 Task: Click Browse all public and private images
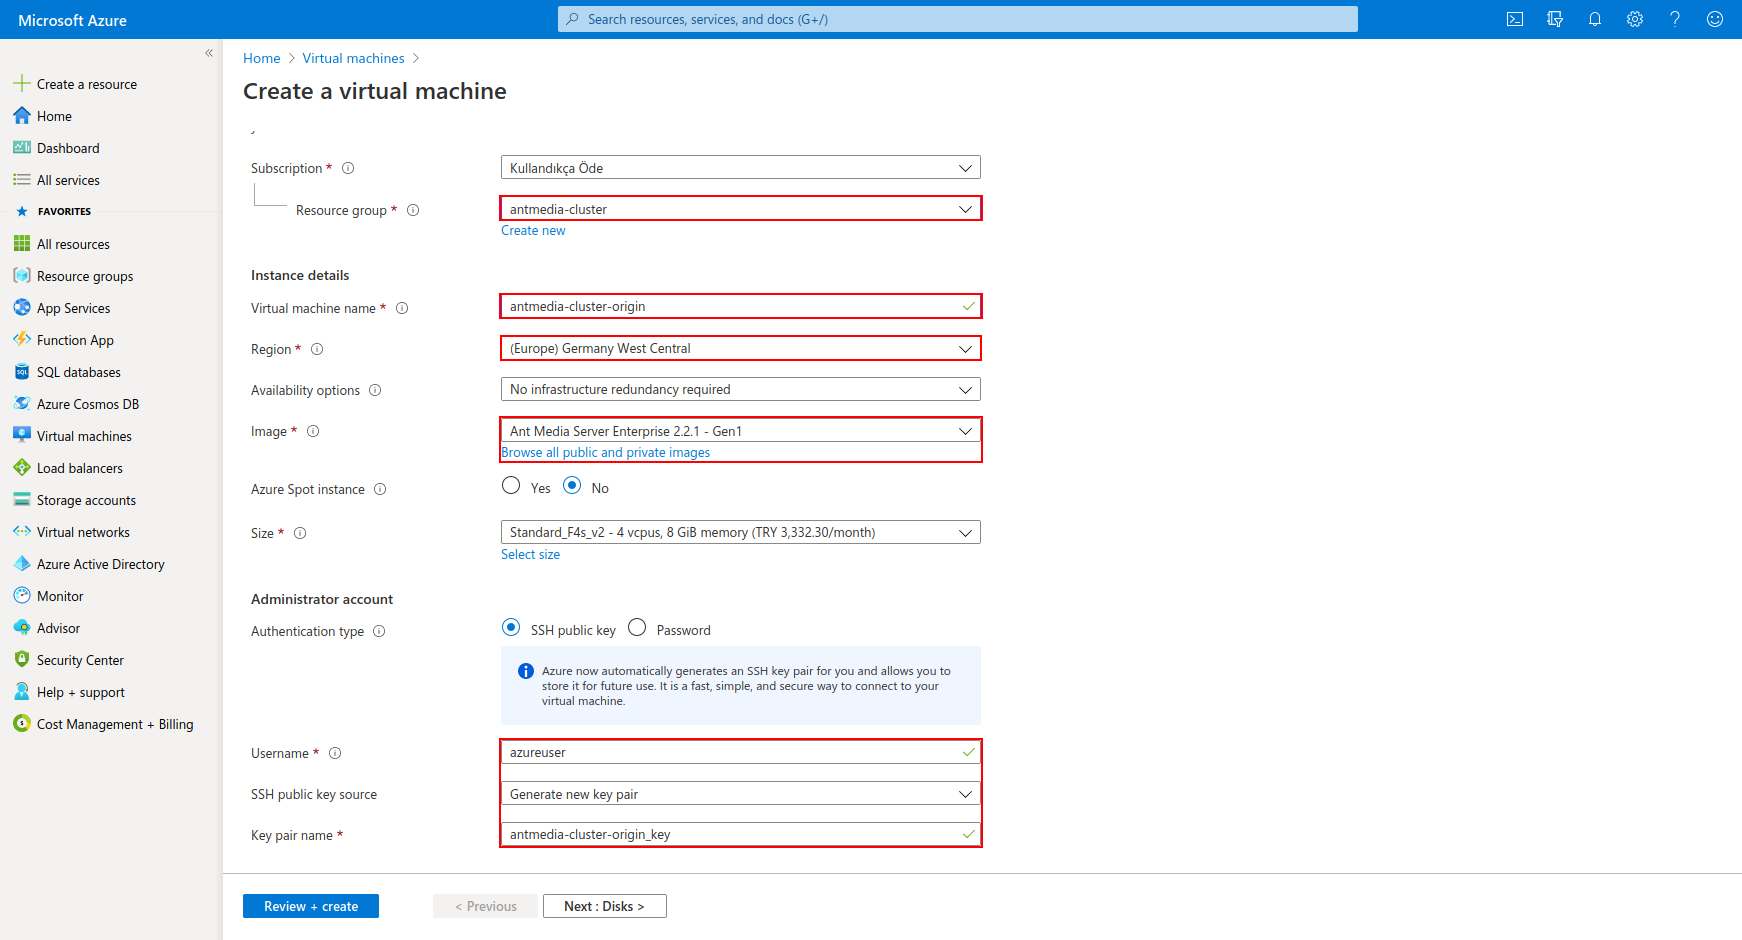[606, 452]
